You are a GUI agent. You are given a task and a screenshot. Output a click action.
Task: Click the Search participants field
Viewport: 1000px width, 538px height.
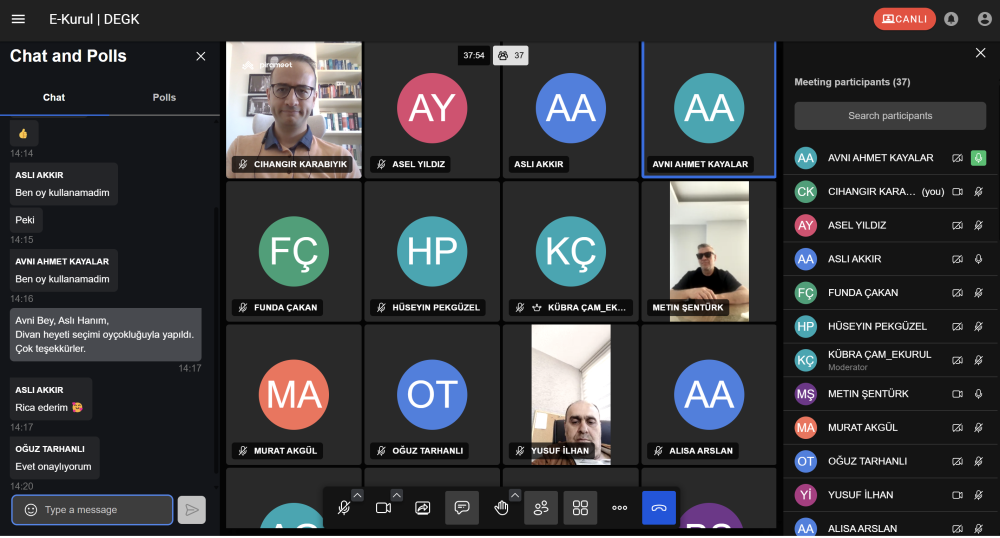[890, 116]
